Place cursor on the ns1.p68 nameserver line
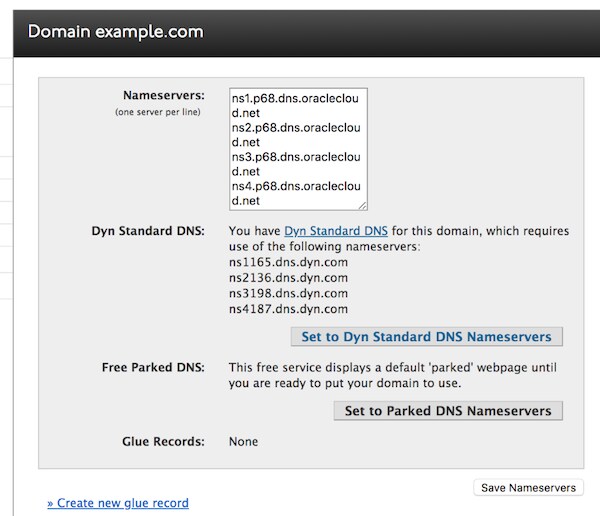This screenshot has height=516, width=600. pyautogui.click(x=298, y=98)
